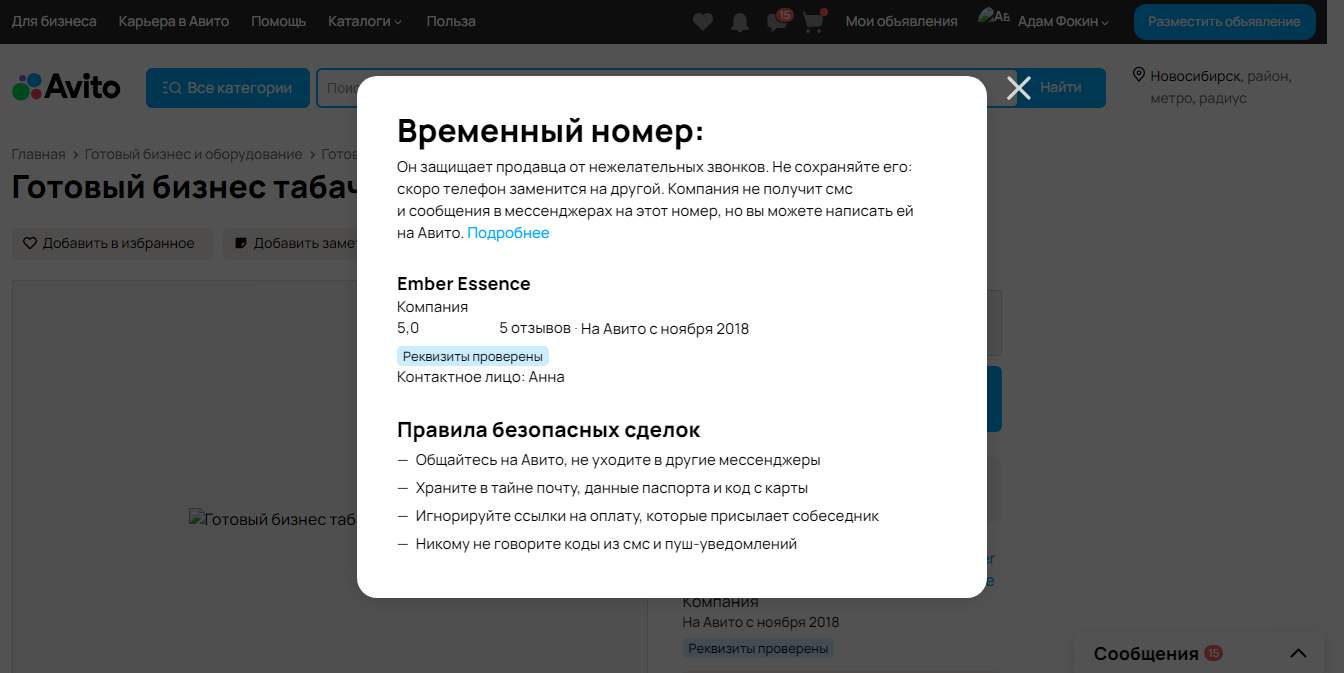Expand the Сообщения panel chevron
The height and width of the screenshot is (673, 1344).
pyautogui.click(x=1298, y=653)
